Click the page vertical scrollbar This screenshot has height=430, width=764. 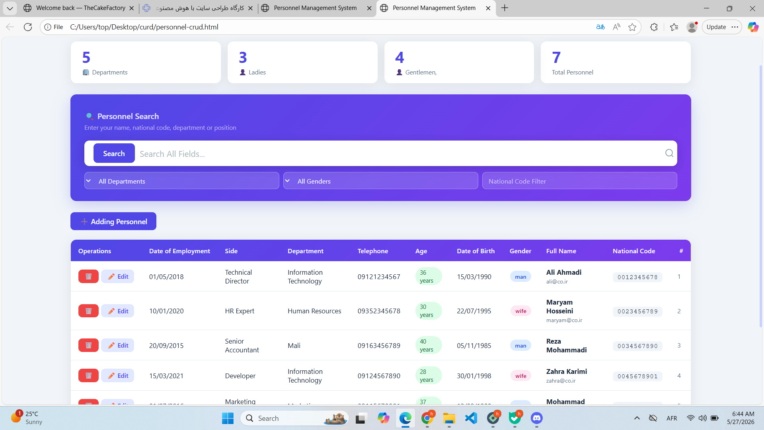[x=761, y=195]
